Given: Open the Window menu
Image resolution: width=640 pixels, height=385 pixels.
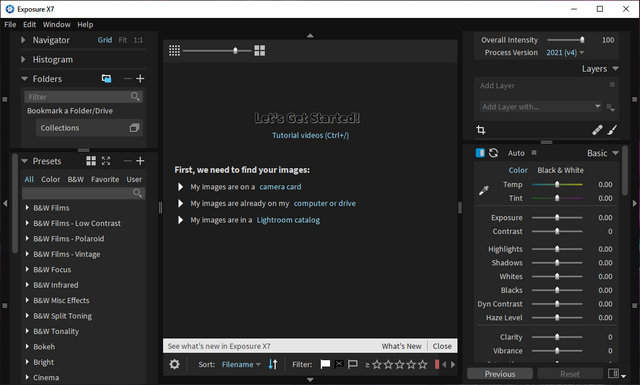Looking at the screenshot, I should coord(56,24).
